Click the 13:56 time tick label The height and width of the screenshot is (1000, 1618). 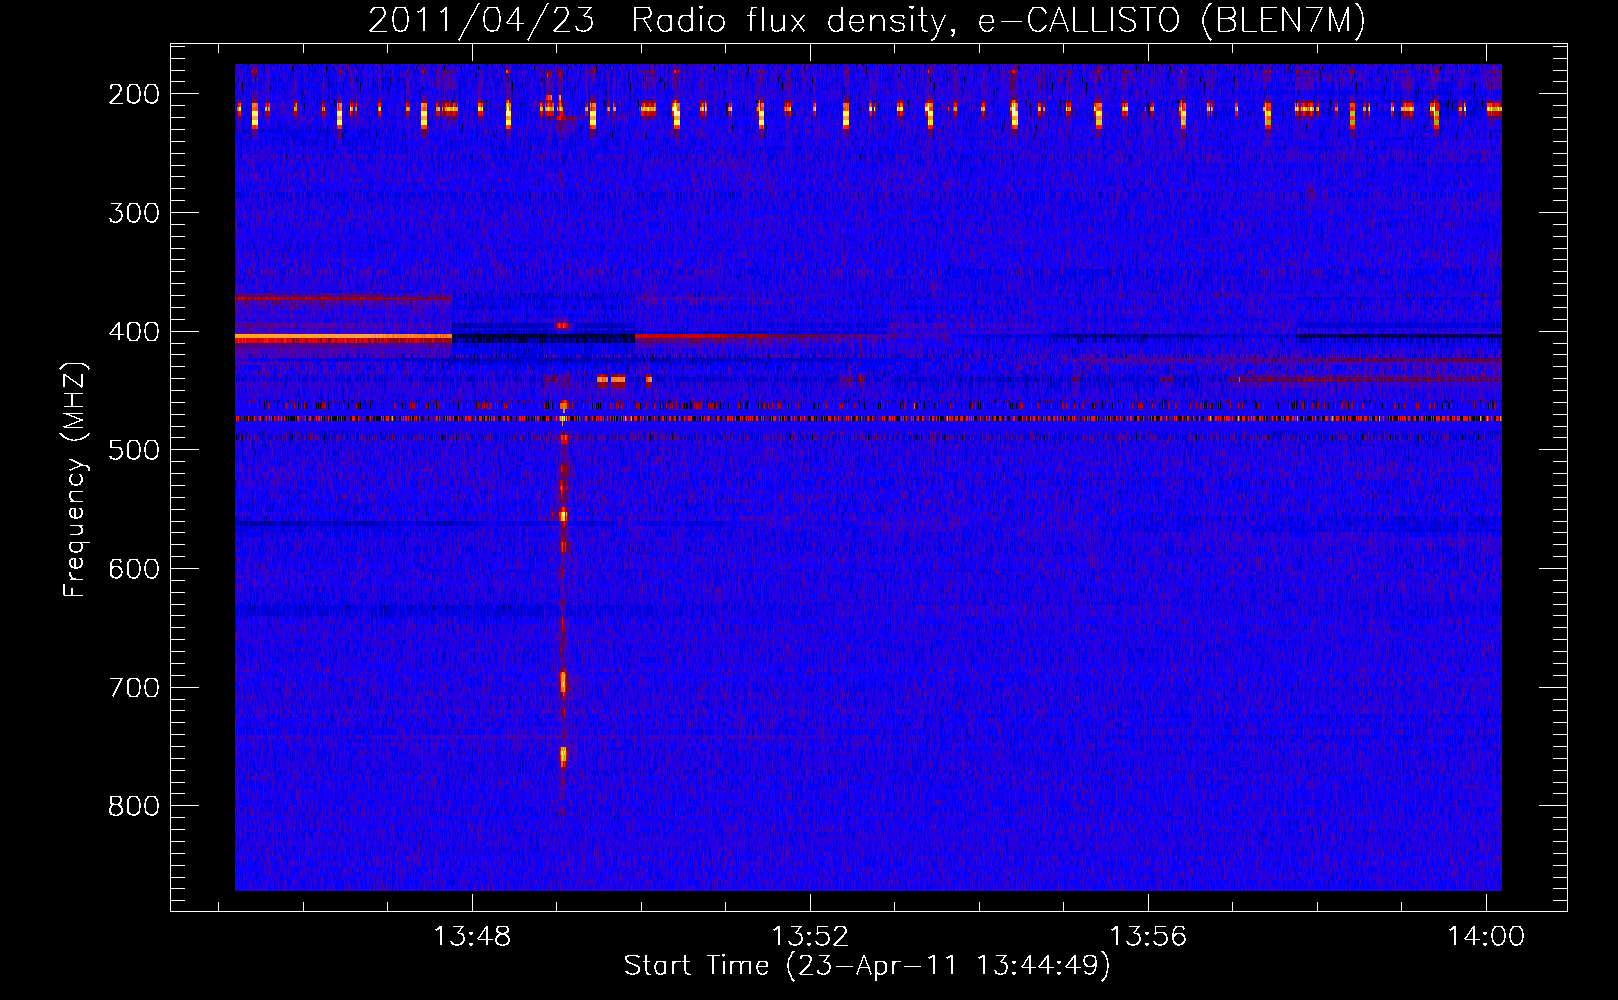pos(1148,936)
